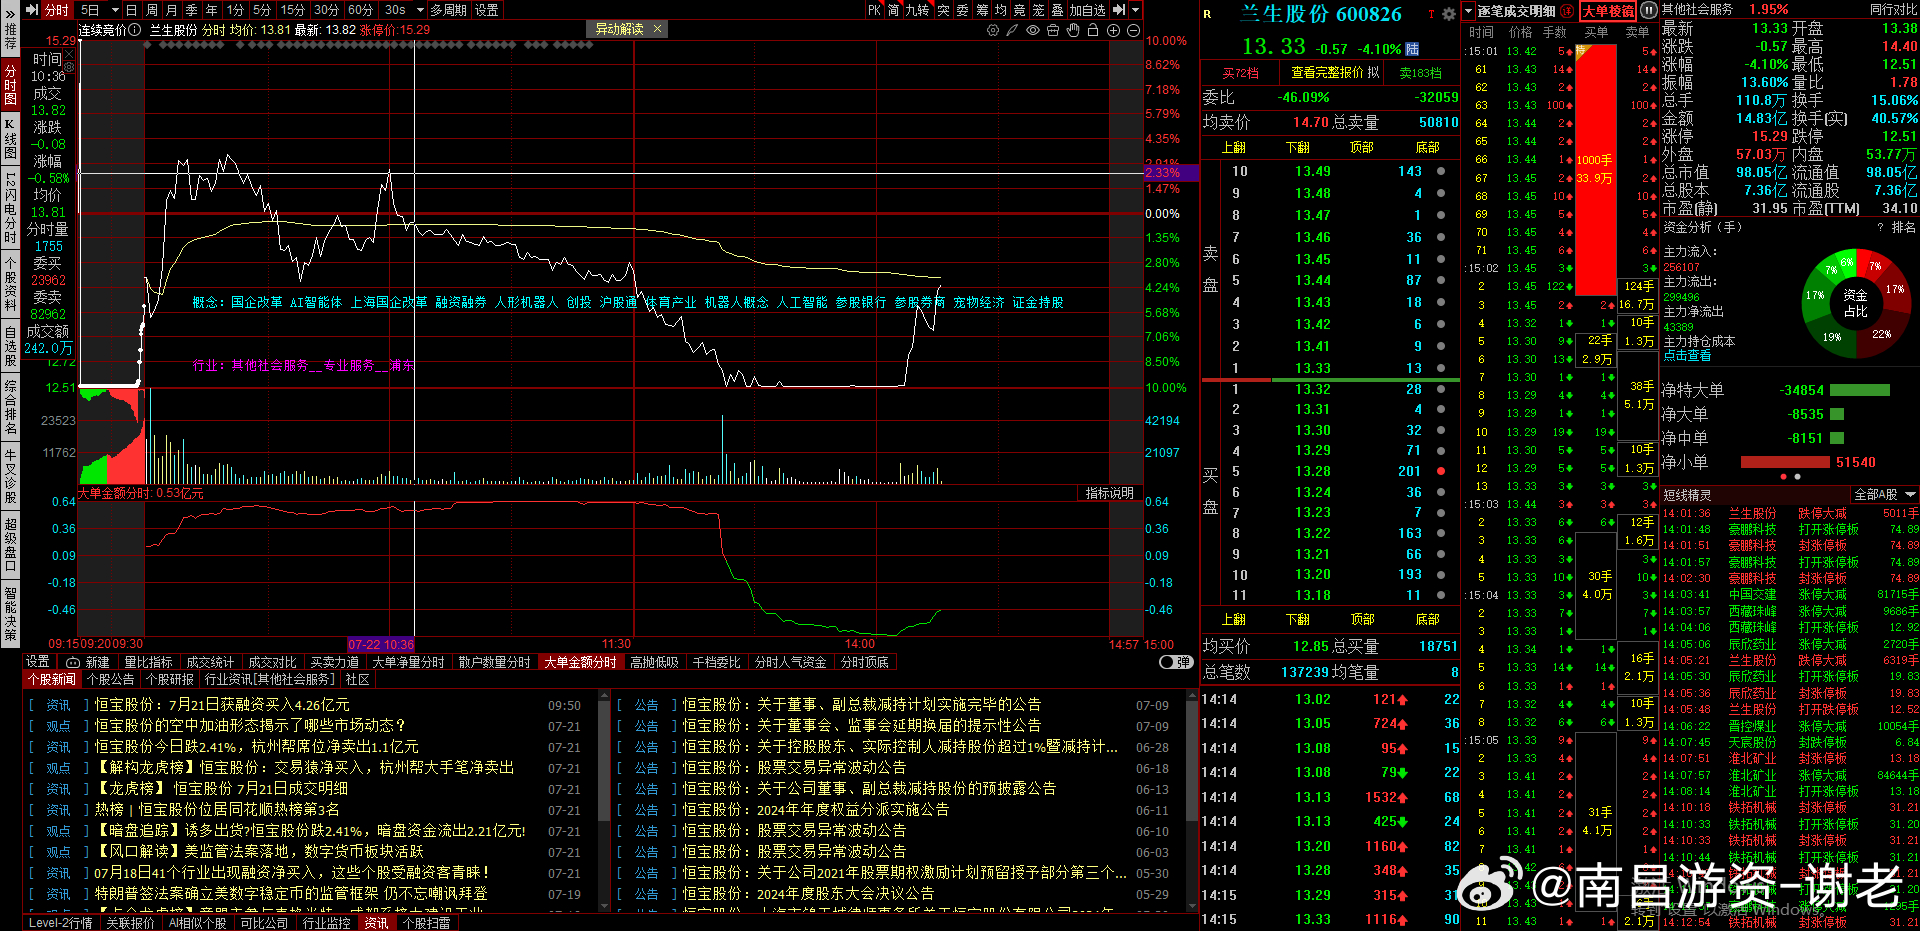
Task: Open 指标说明 indicator description
Action: click(1110, 493)
